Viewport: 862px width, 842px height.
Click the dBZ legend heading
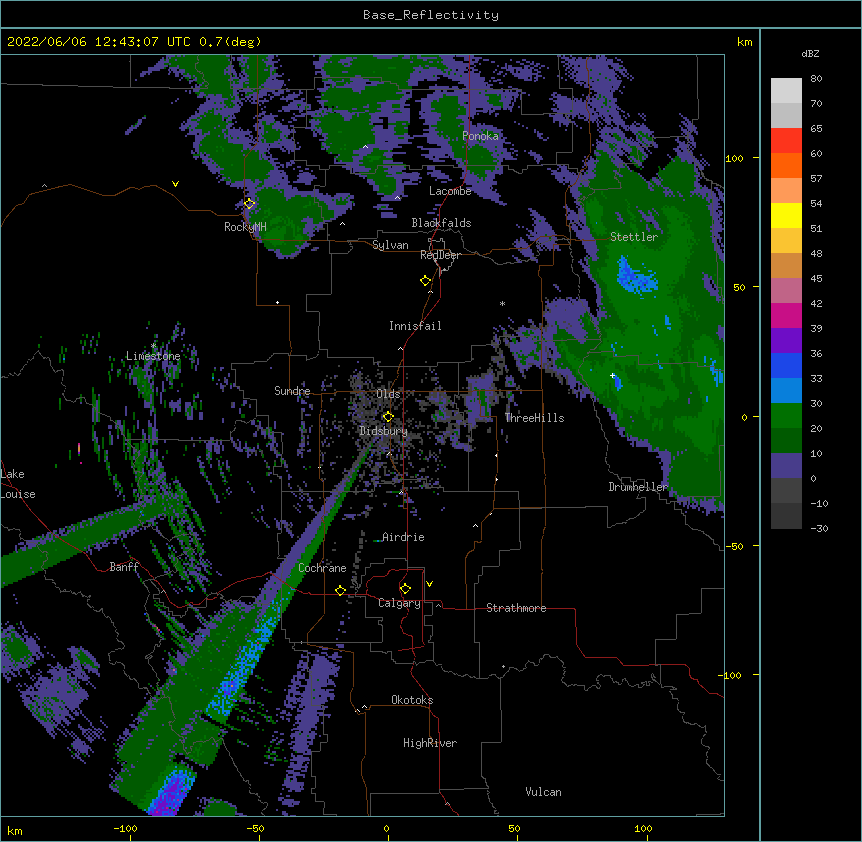coord(810,54)
